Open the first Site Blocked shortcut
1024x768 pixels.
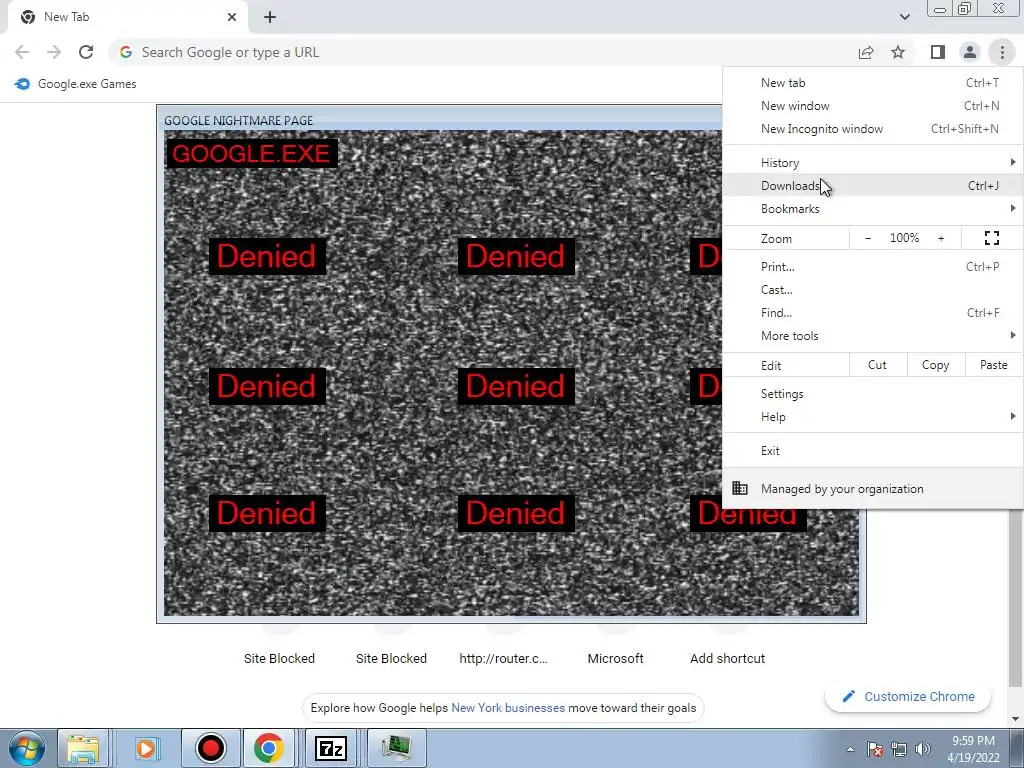tap(279, 658)
